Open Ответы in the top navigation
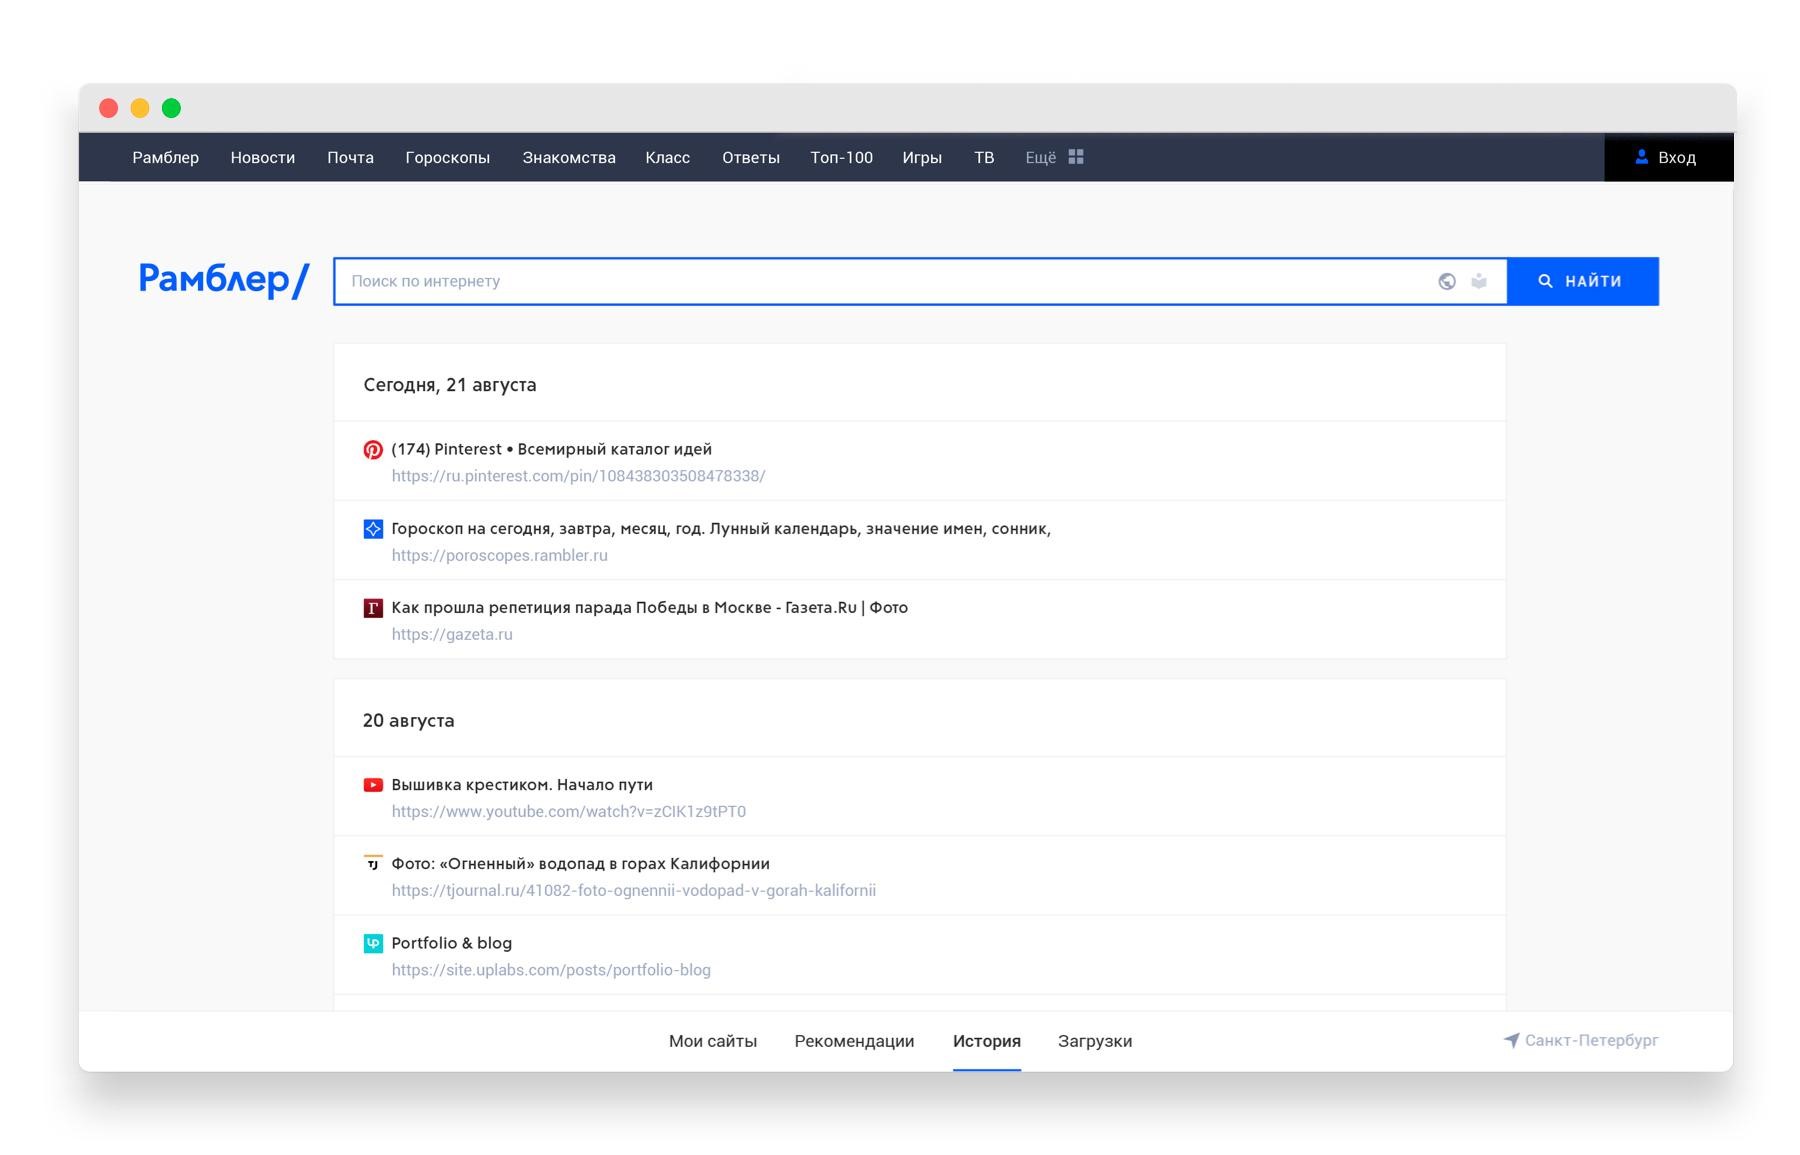This screenshot has height=1155, width=1800. pyautogui.click(x=751, y=157)
